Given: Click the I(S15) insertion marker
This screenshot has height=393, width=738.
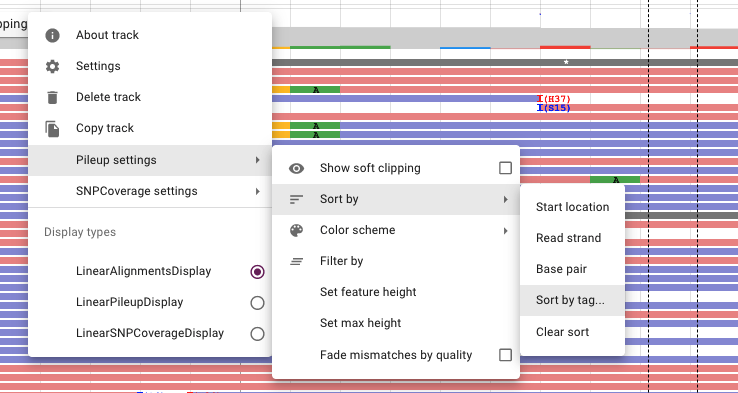Looking at the screenshot, I should point(554,108).
